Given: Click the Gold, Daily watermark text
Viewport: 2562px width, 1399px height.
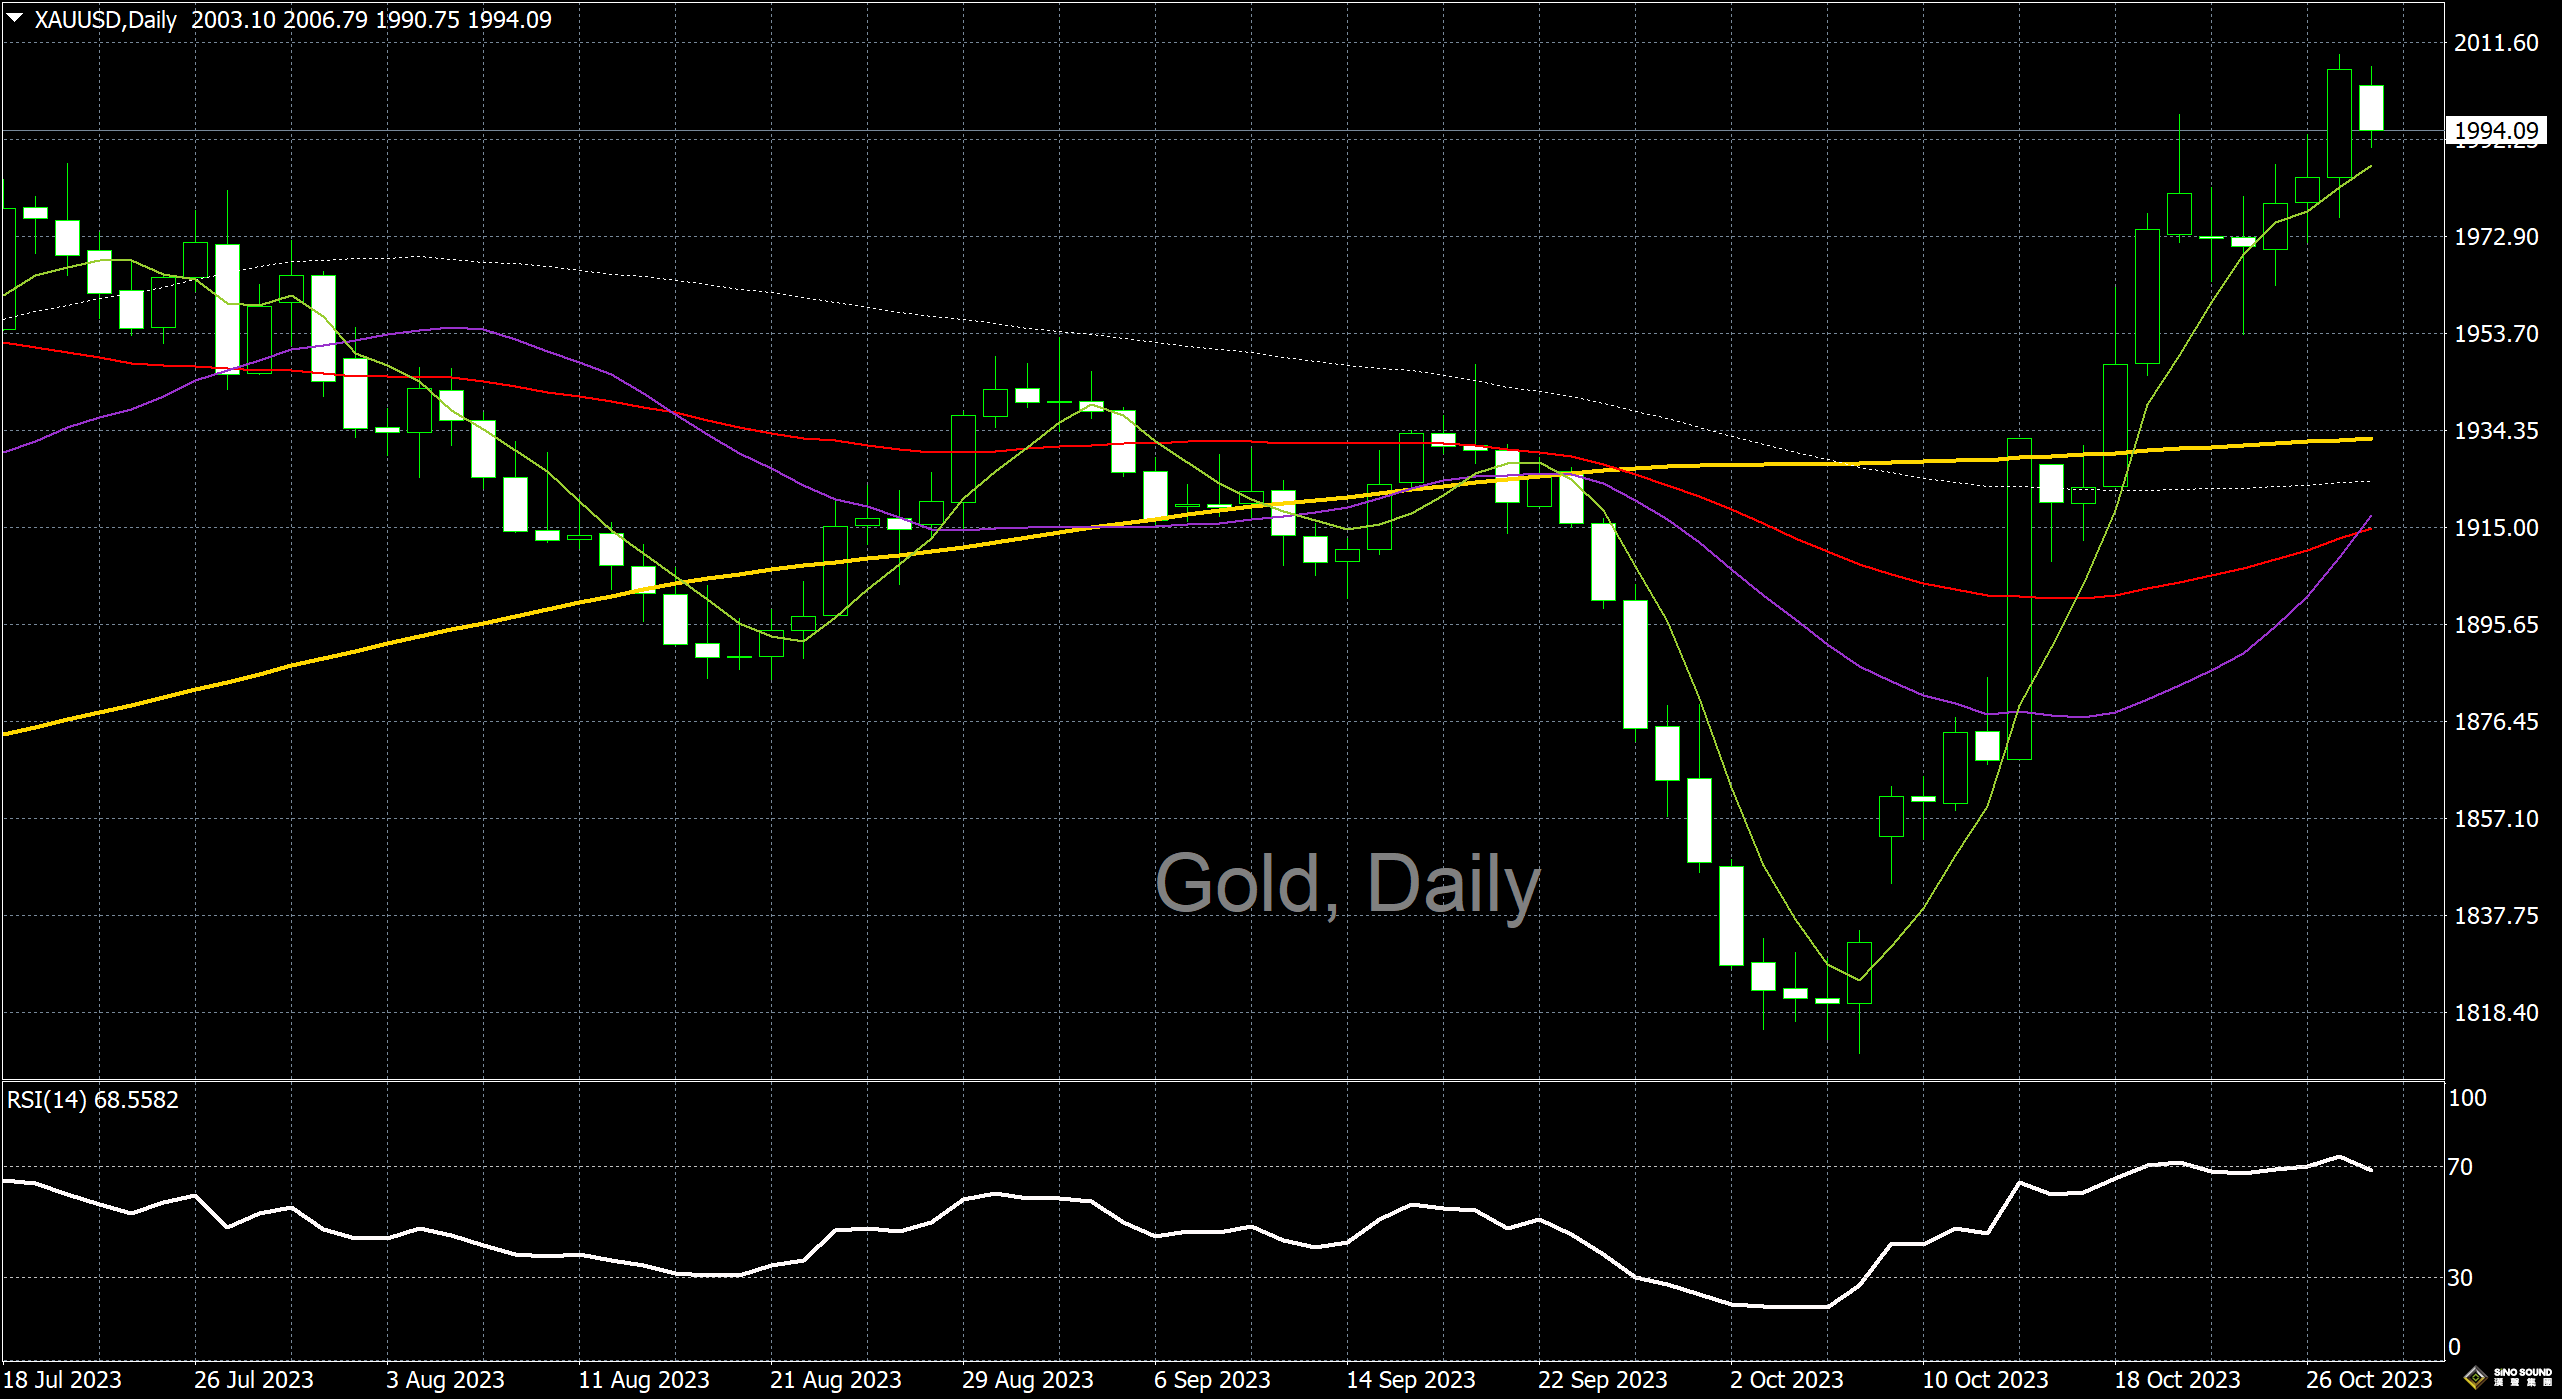Looking at the screenshot, I should (x=1347, y=884).
